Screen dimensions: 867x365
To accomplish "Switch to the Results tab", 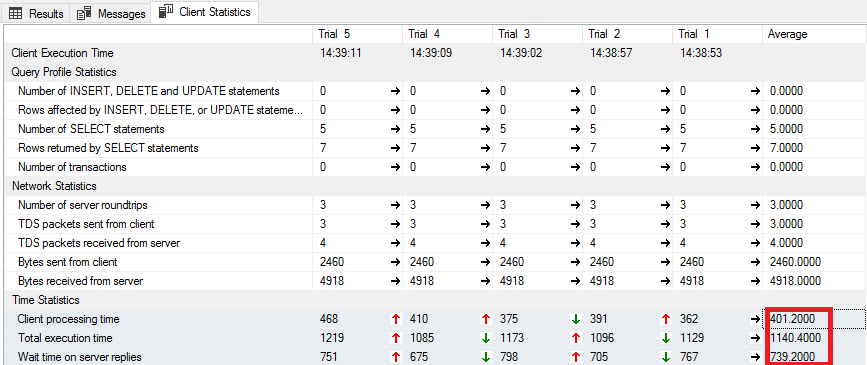I will [36, 13].
